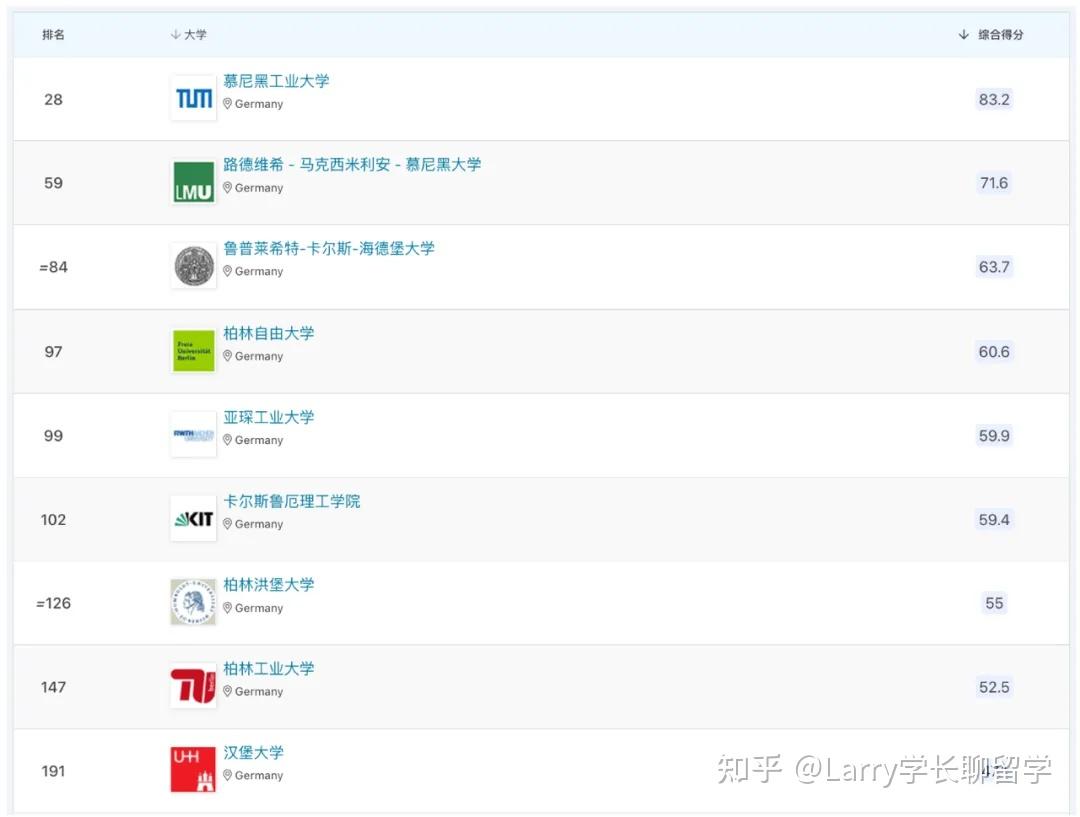Click Germany label under 慕尼黑工业大学
Viewport: 1080px width, 817px height.
(259, 104)
